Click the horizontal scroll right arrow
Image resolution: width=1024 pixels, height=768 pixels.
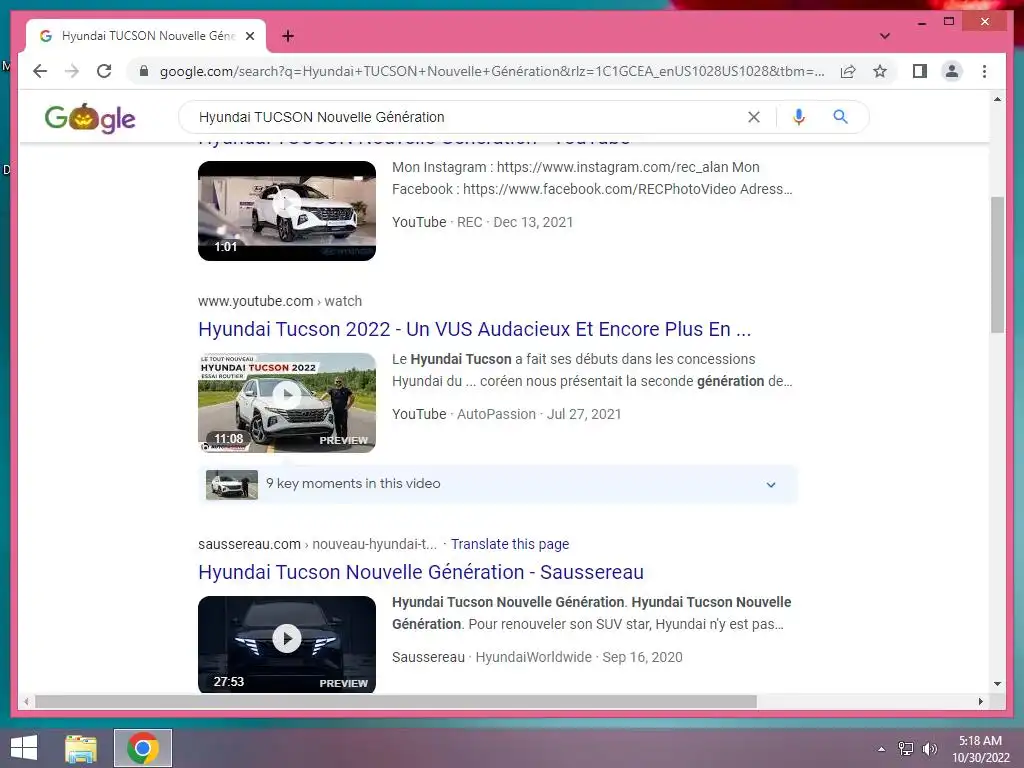click(980, 701)
